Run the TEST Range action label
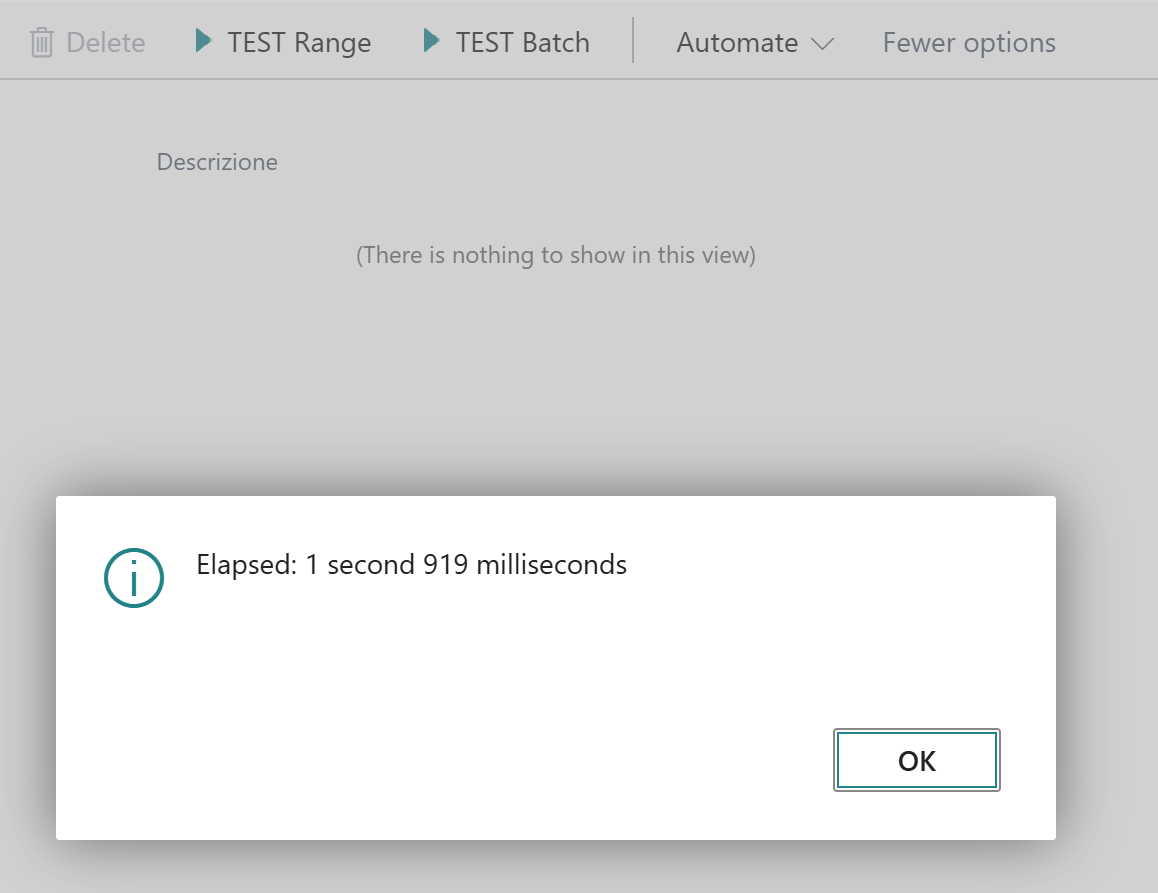This screenshot has width=1158, height=893. (x=299, y=43)
